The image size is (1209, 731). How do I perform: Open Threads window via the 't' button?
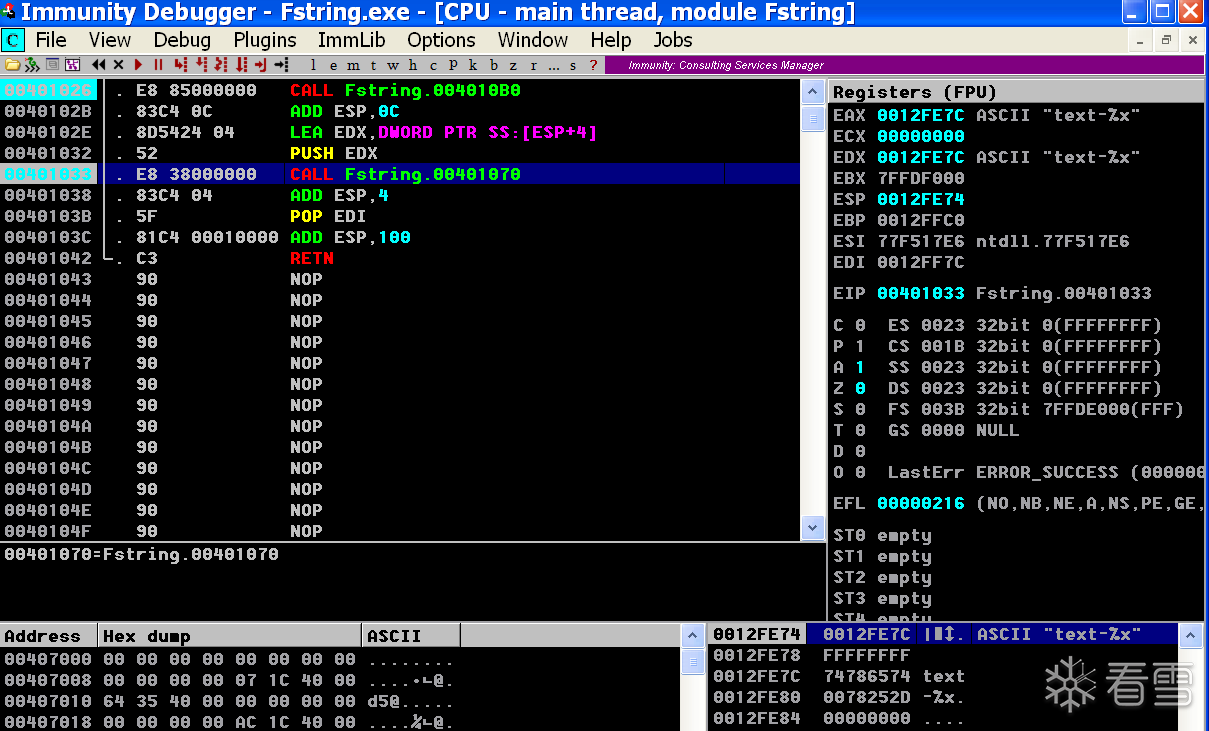(x=373, y=65)
